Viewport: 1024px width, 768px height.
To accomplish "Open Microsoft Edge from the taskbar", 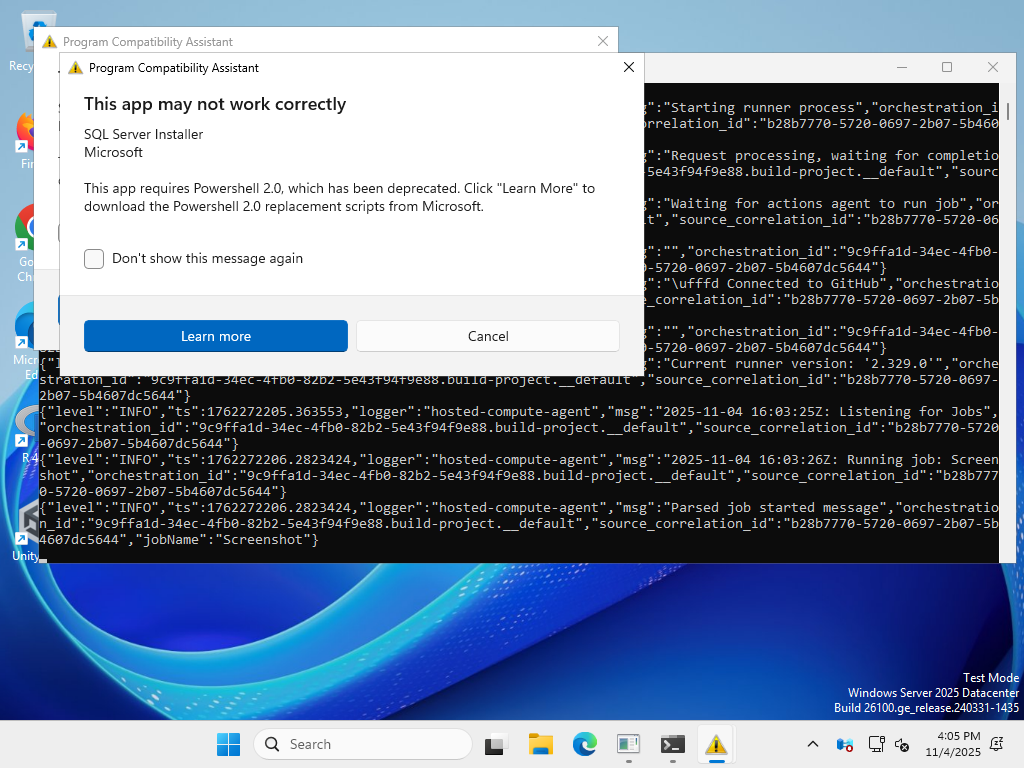I will 584,744.
